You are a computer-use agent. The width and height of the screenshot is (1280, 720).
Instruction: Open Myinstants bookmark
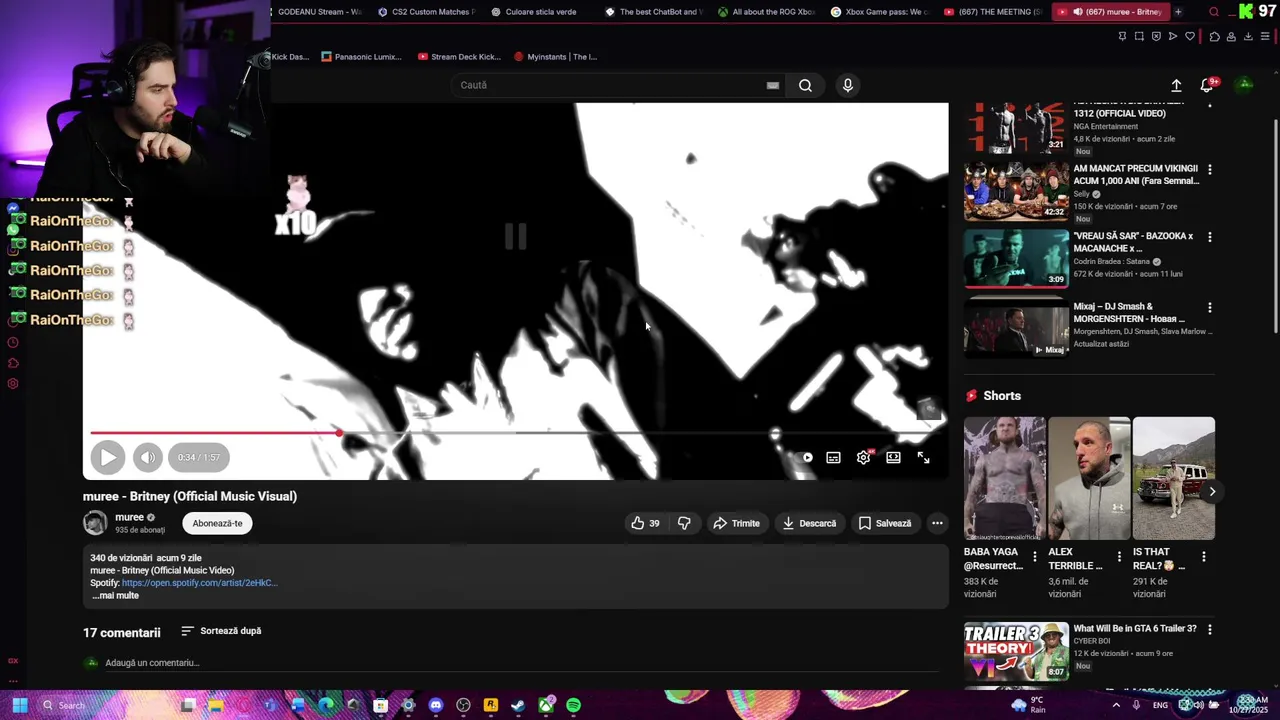[x=555, y=57]
